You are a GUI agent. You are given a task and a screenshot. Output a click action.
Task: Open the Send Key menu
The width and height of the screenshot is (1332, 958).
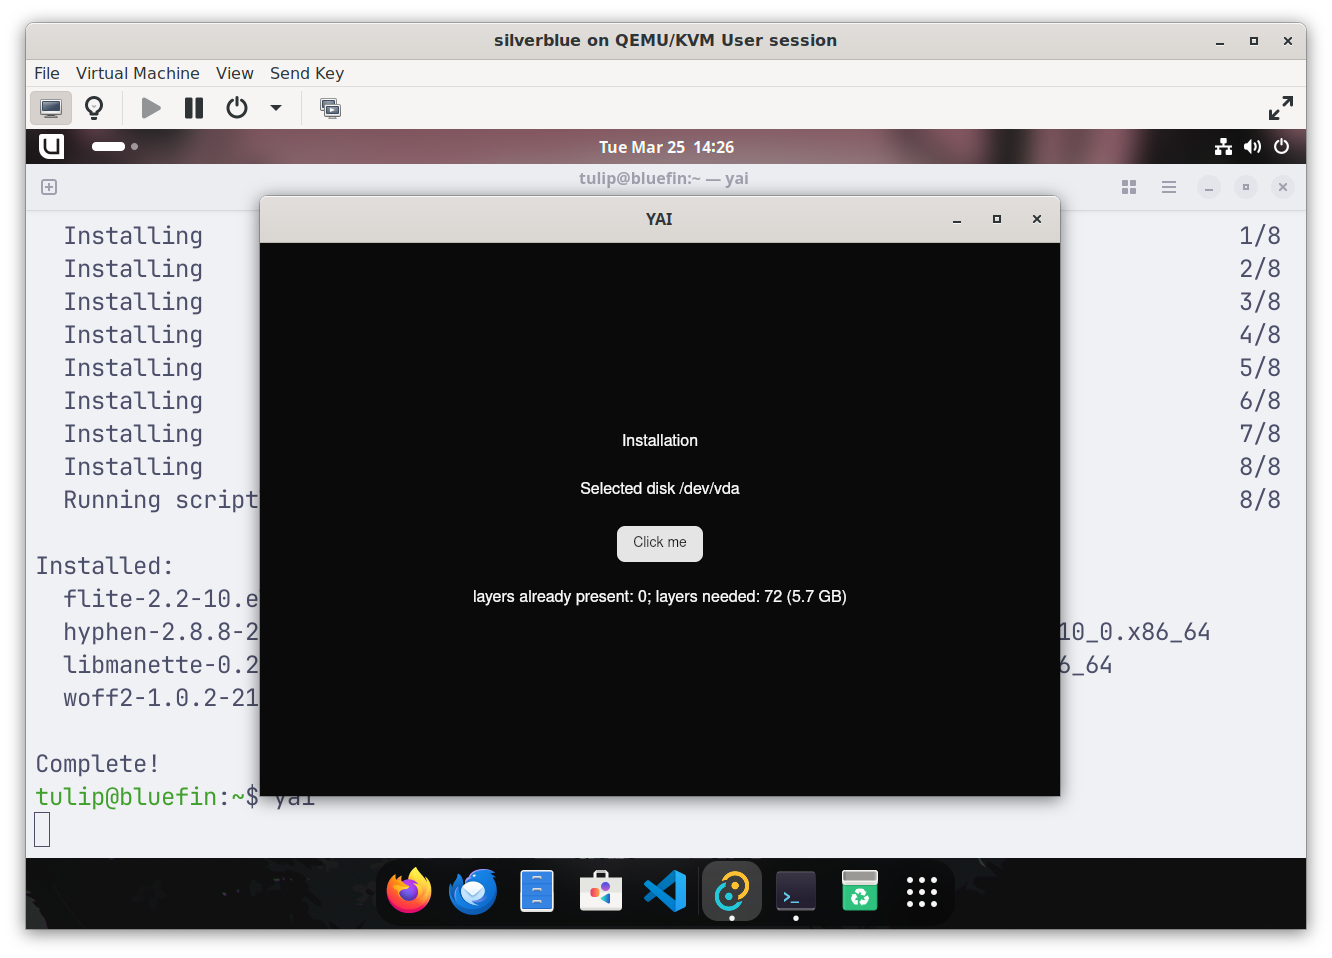pyautogui.click(x=307, y=73)
